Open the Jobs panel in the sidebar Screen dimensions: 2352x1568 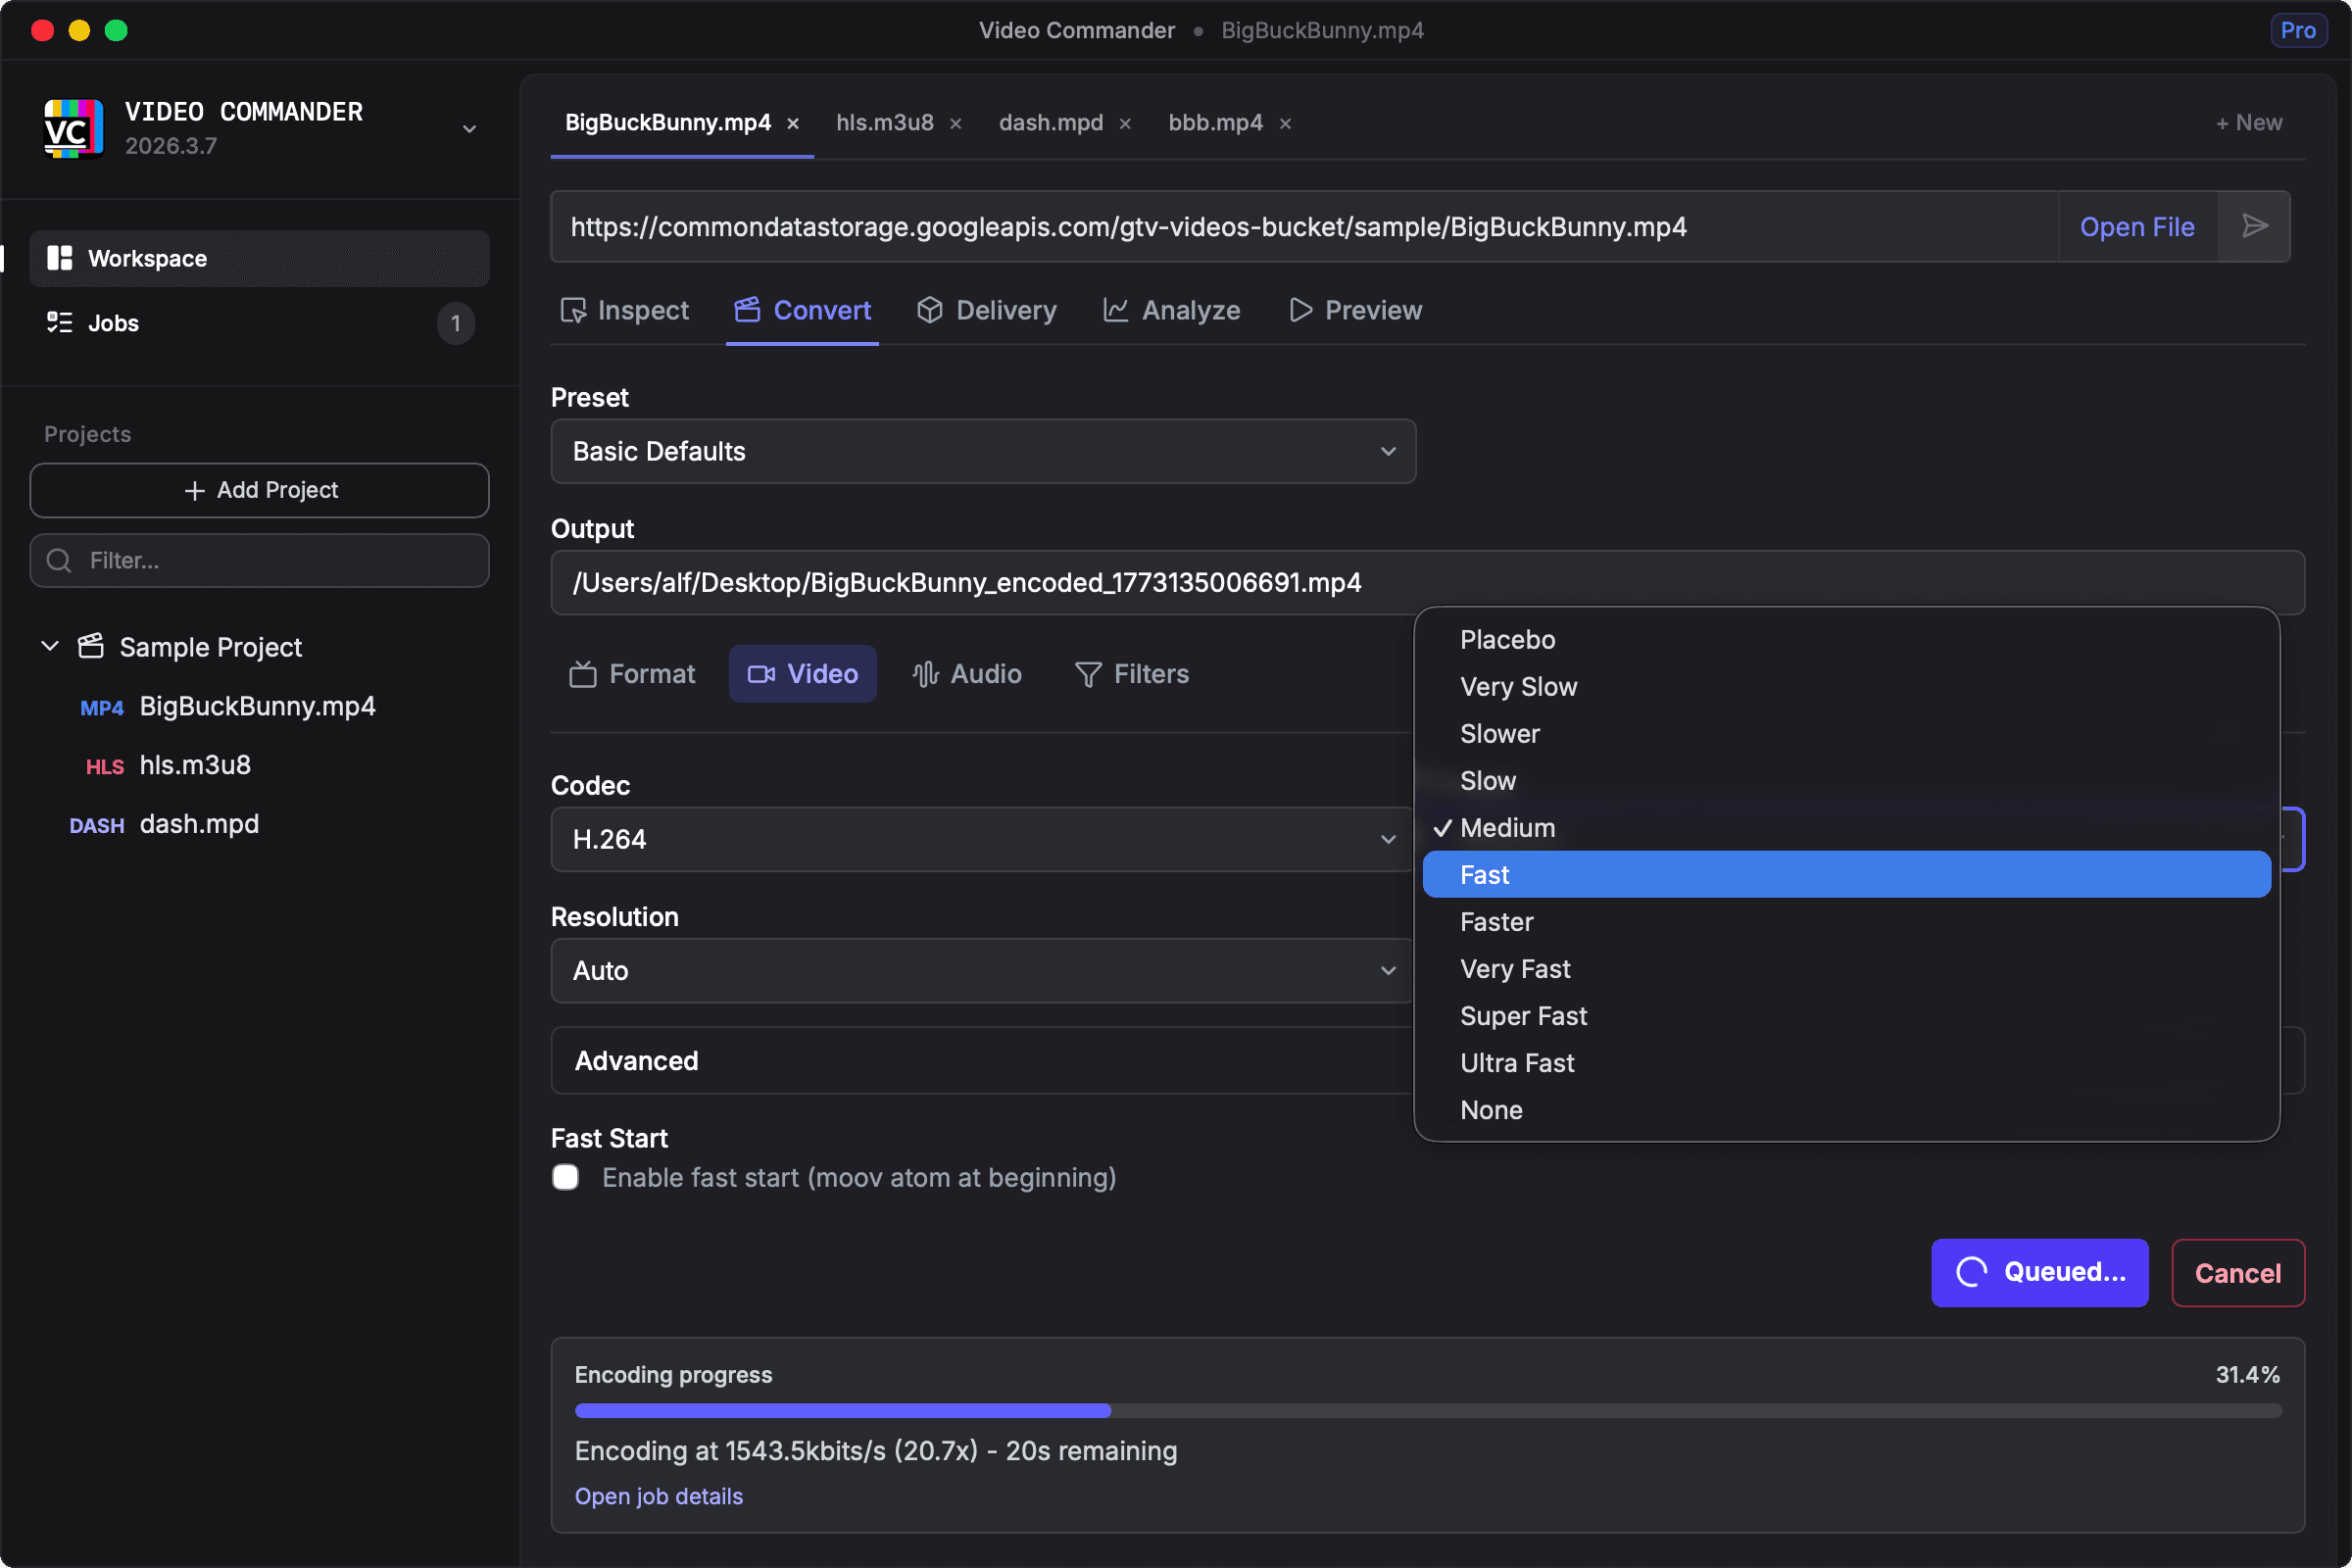[x=113, y=322]
